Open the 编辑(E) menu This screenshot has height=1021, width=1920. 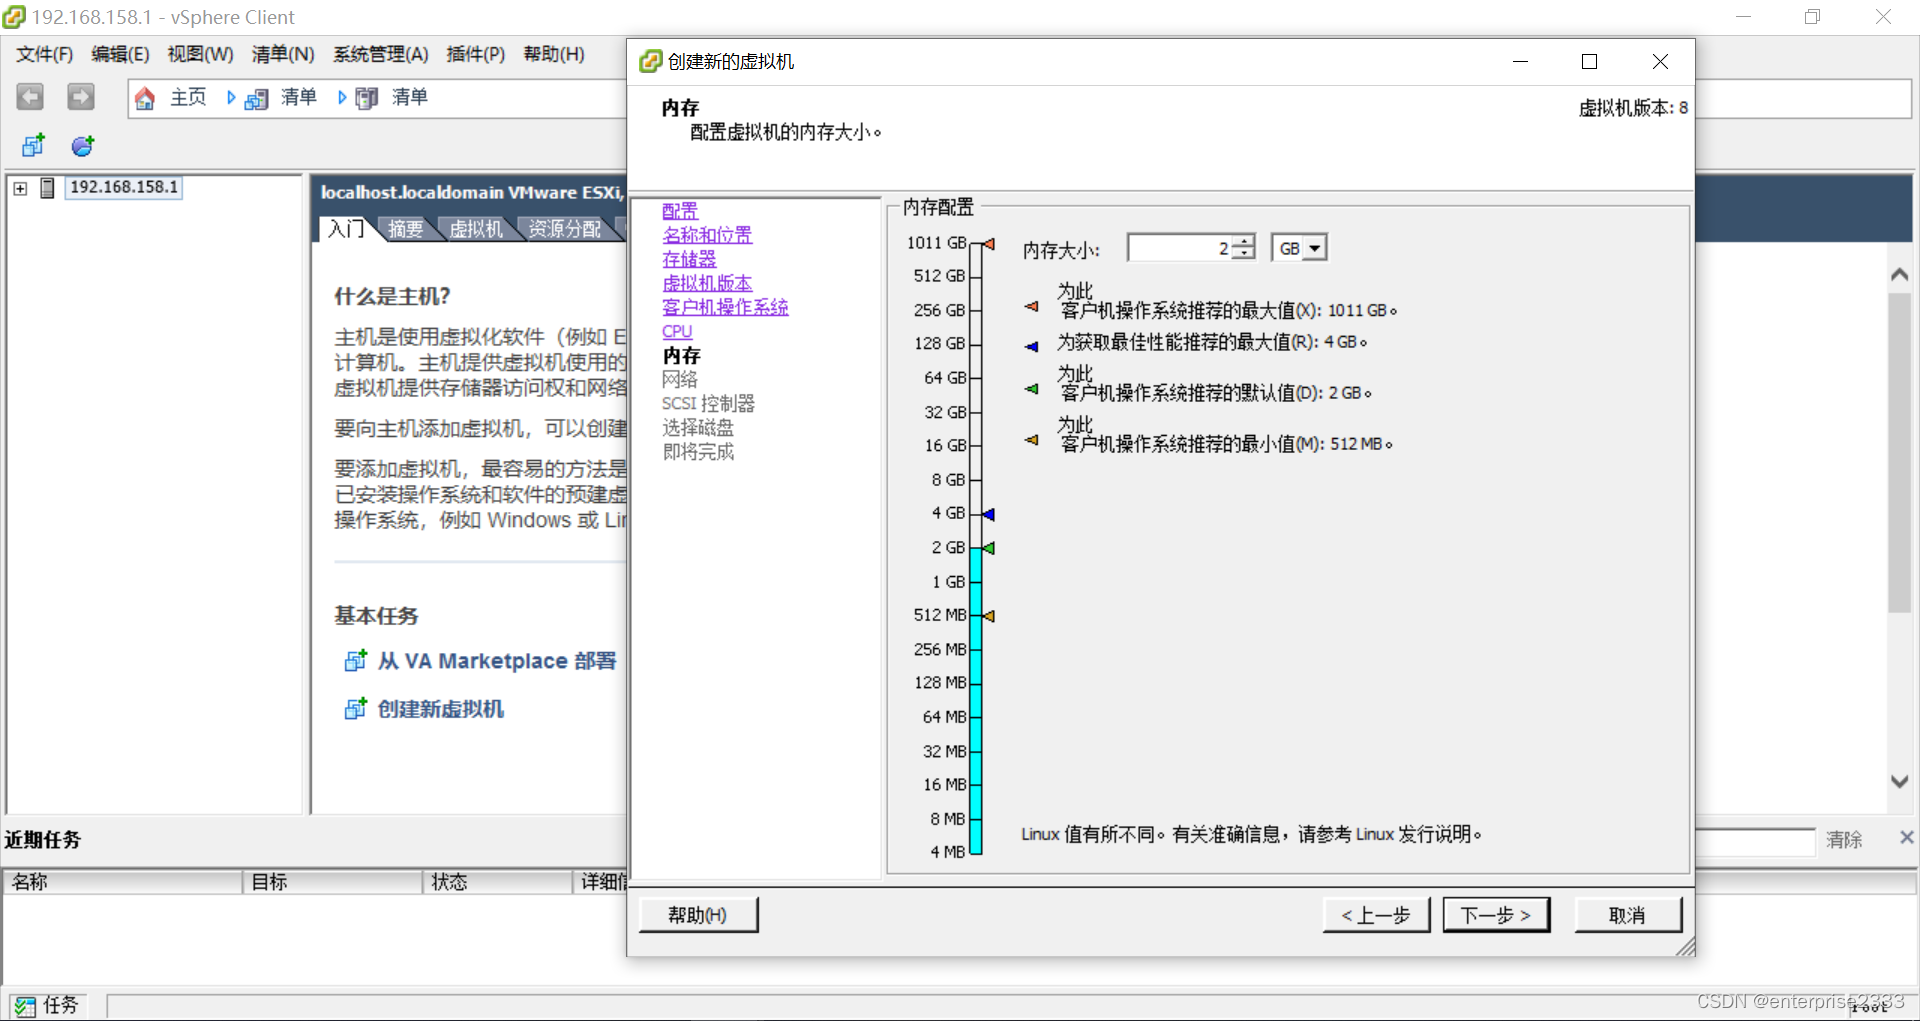coord(120,54)
